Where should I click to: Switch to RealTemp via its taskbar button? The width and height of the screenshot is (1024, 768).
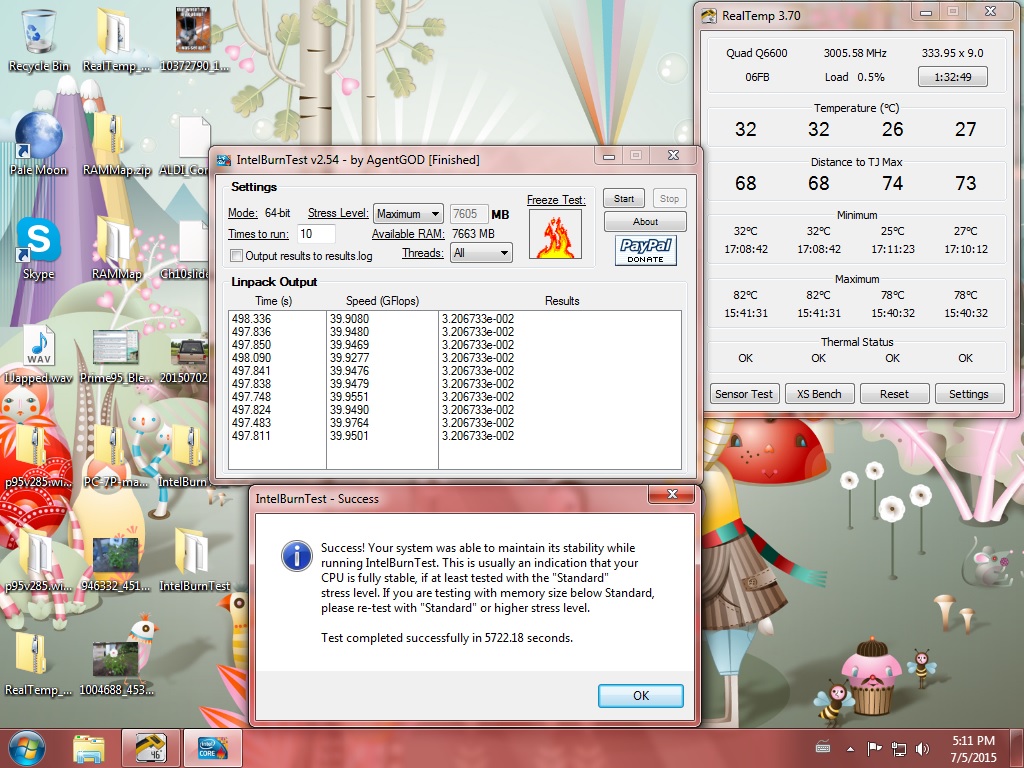[150, 748]
